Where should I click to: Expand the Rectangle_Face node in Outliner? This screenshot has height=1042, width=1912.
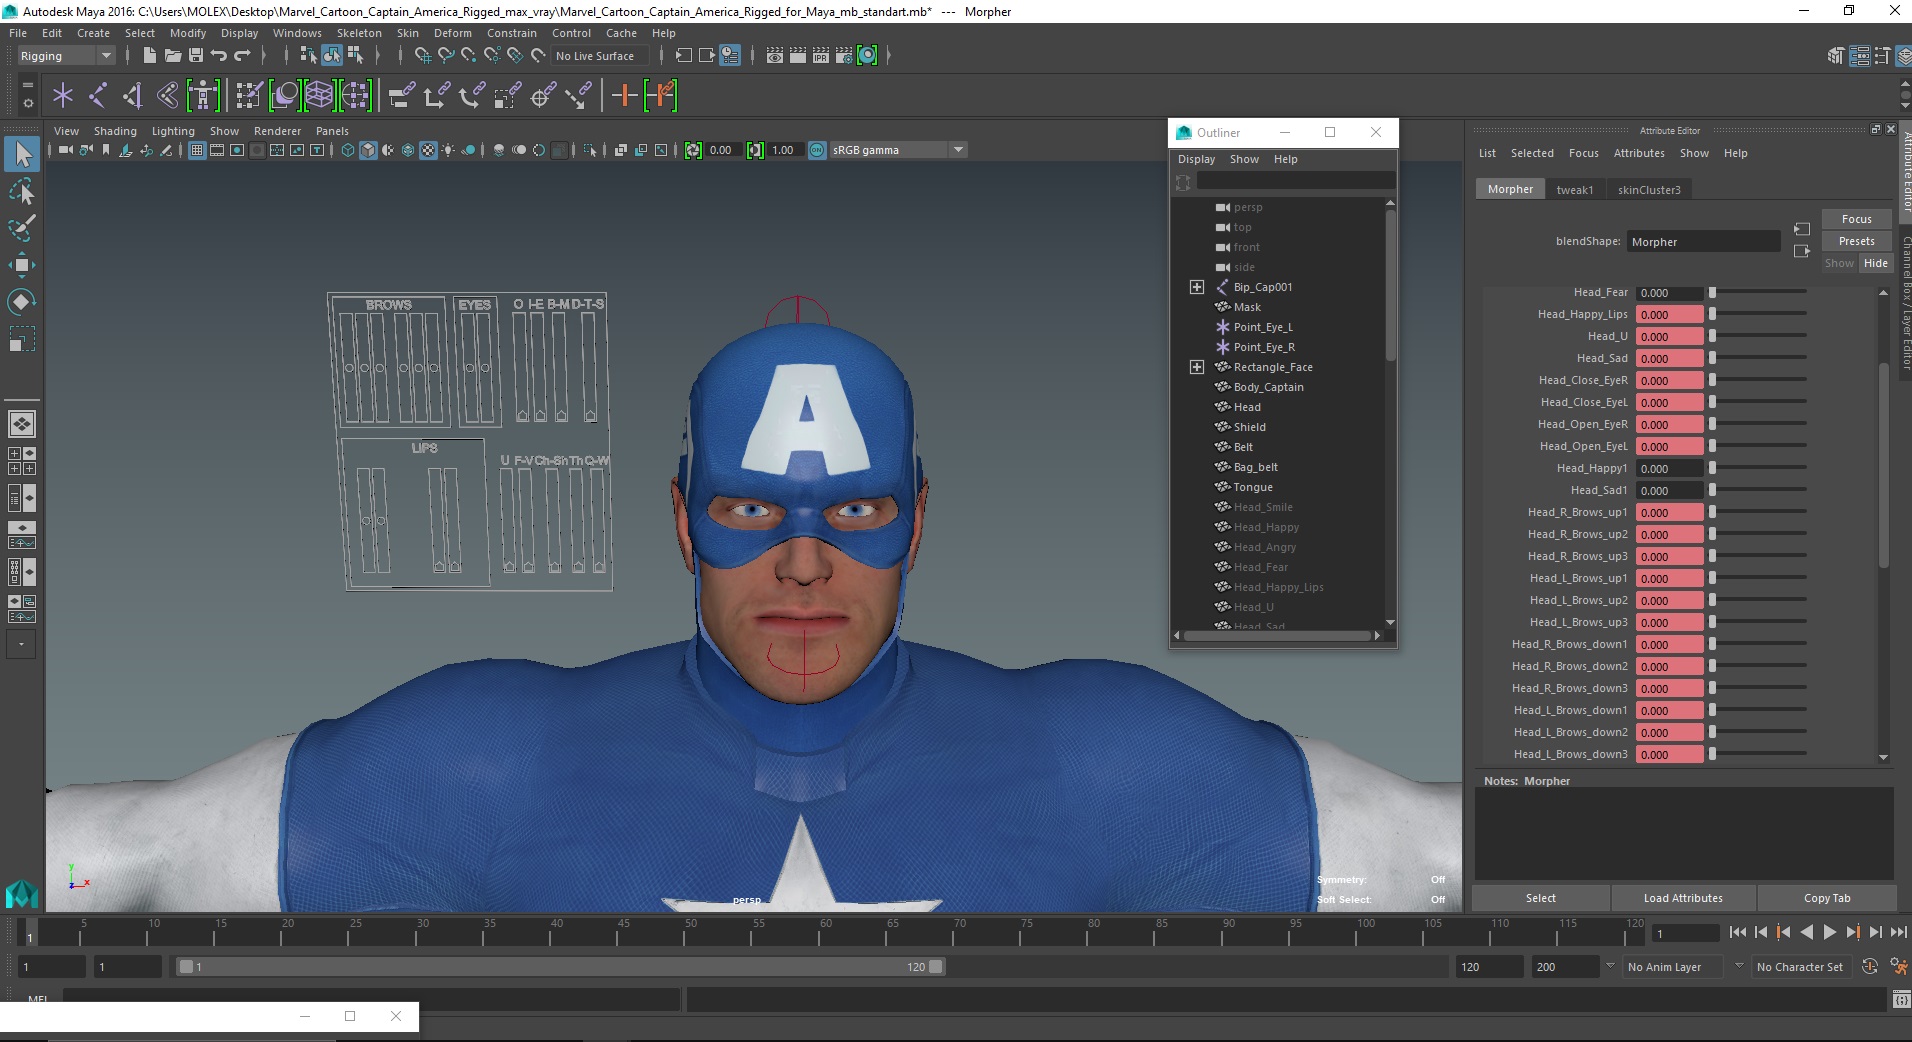[x=1196, y=367]
